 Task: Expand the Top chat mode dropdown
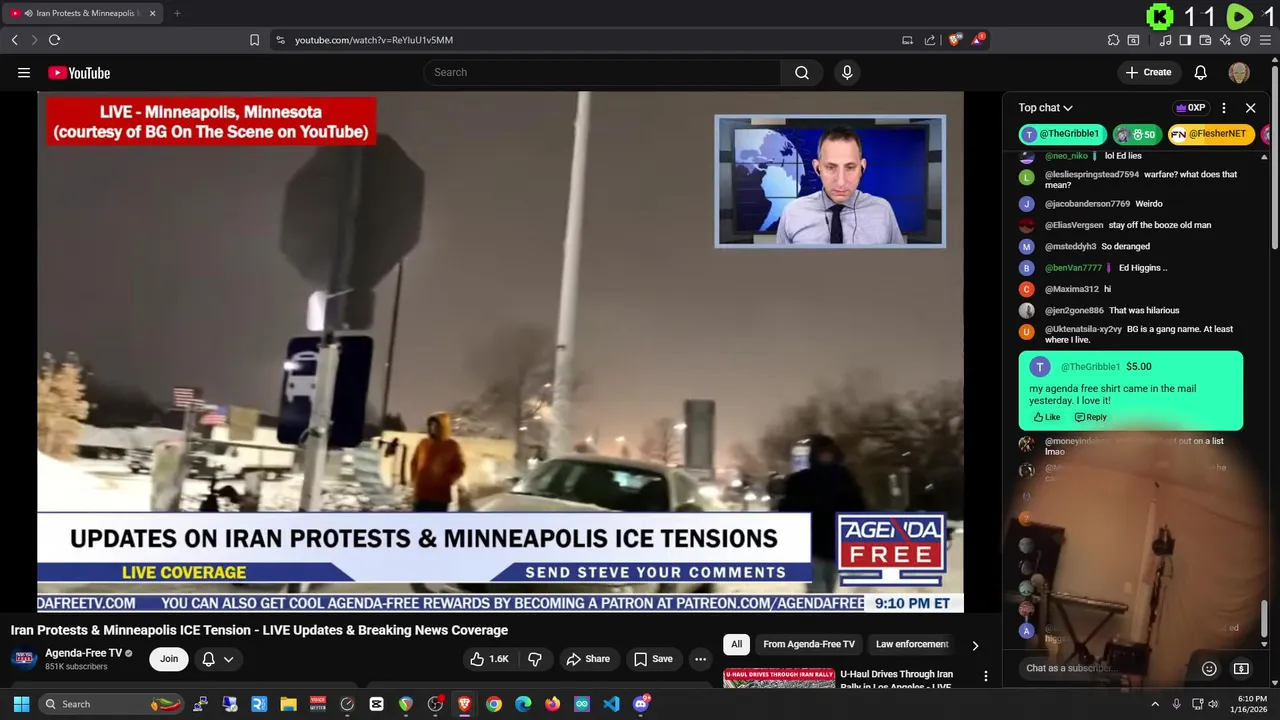1045,107
